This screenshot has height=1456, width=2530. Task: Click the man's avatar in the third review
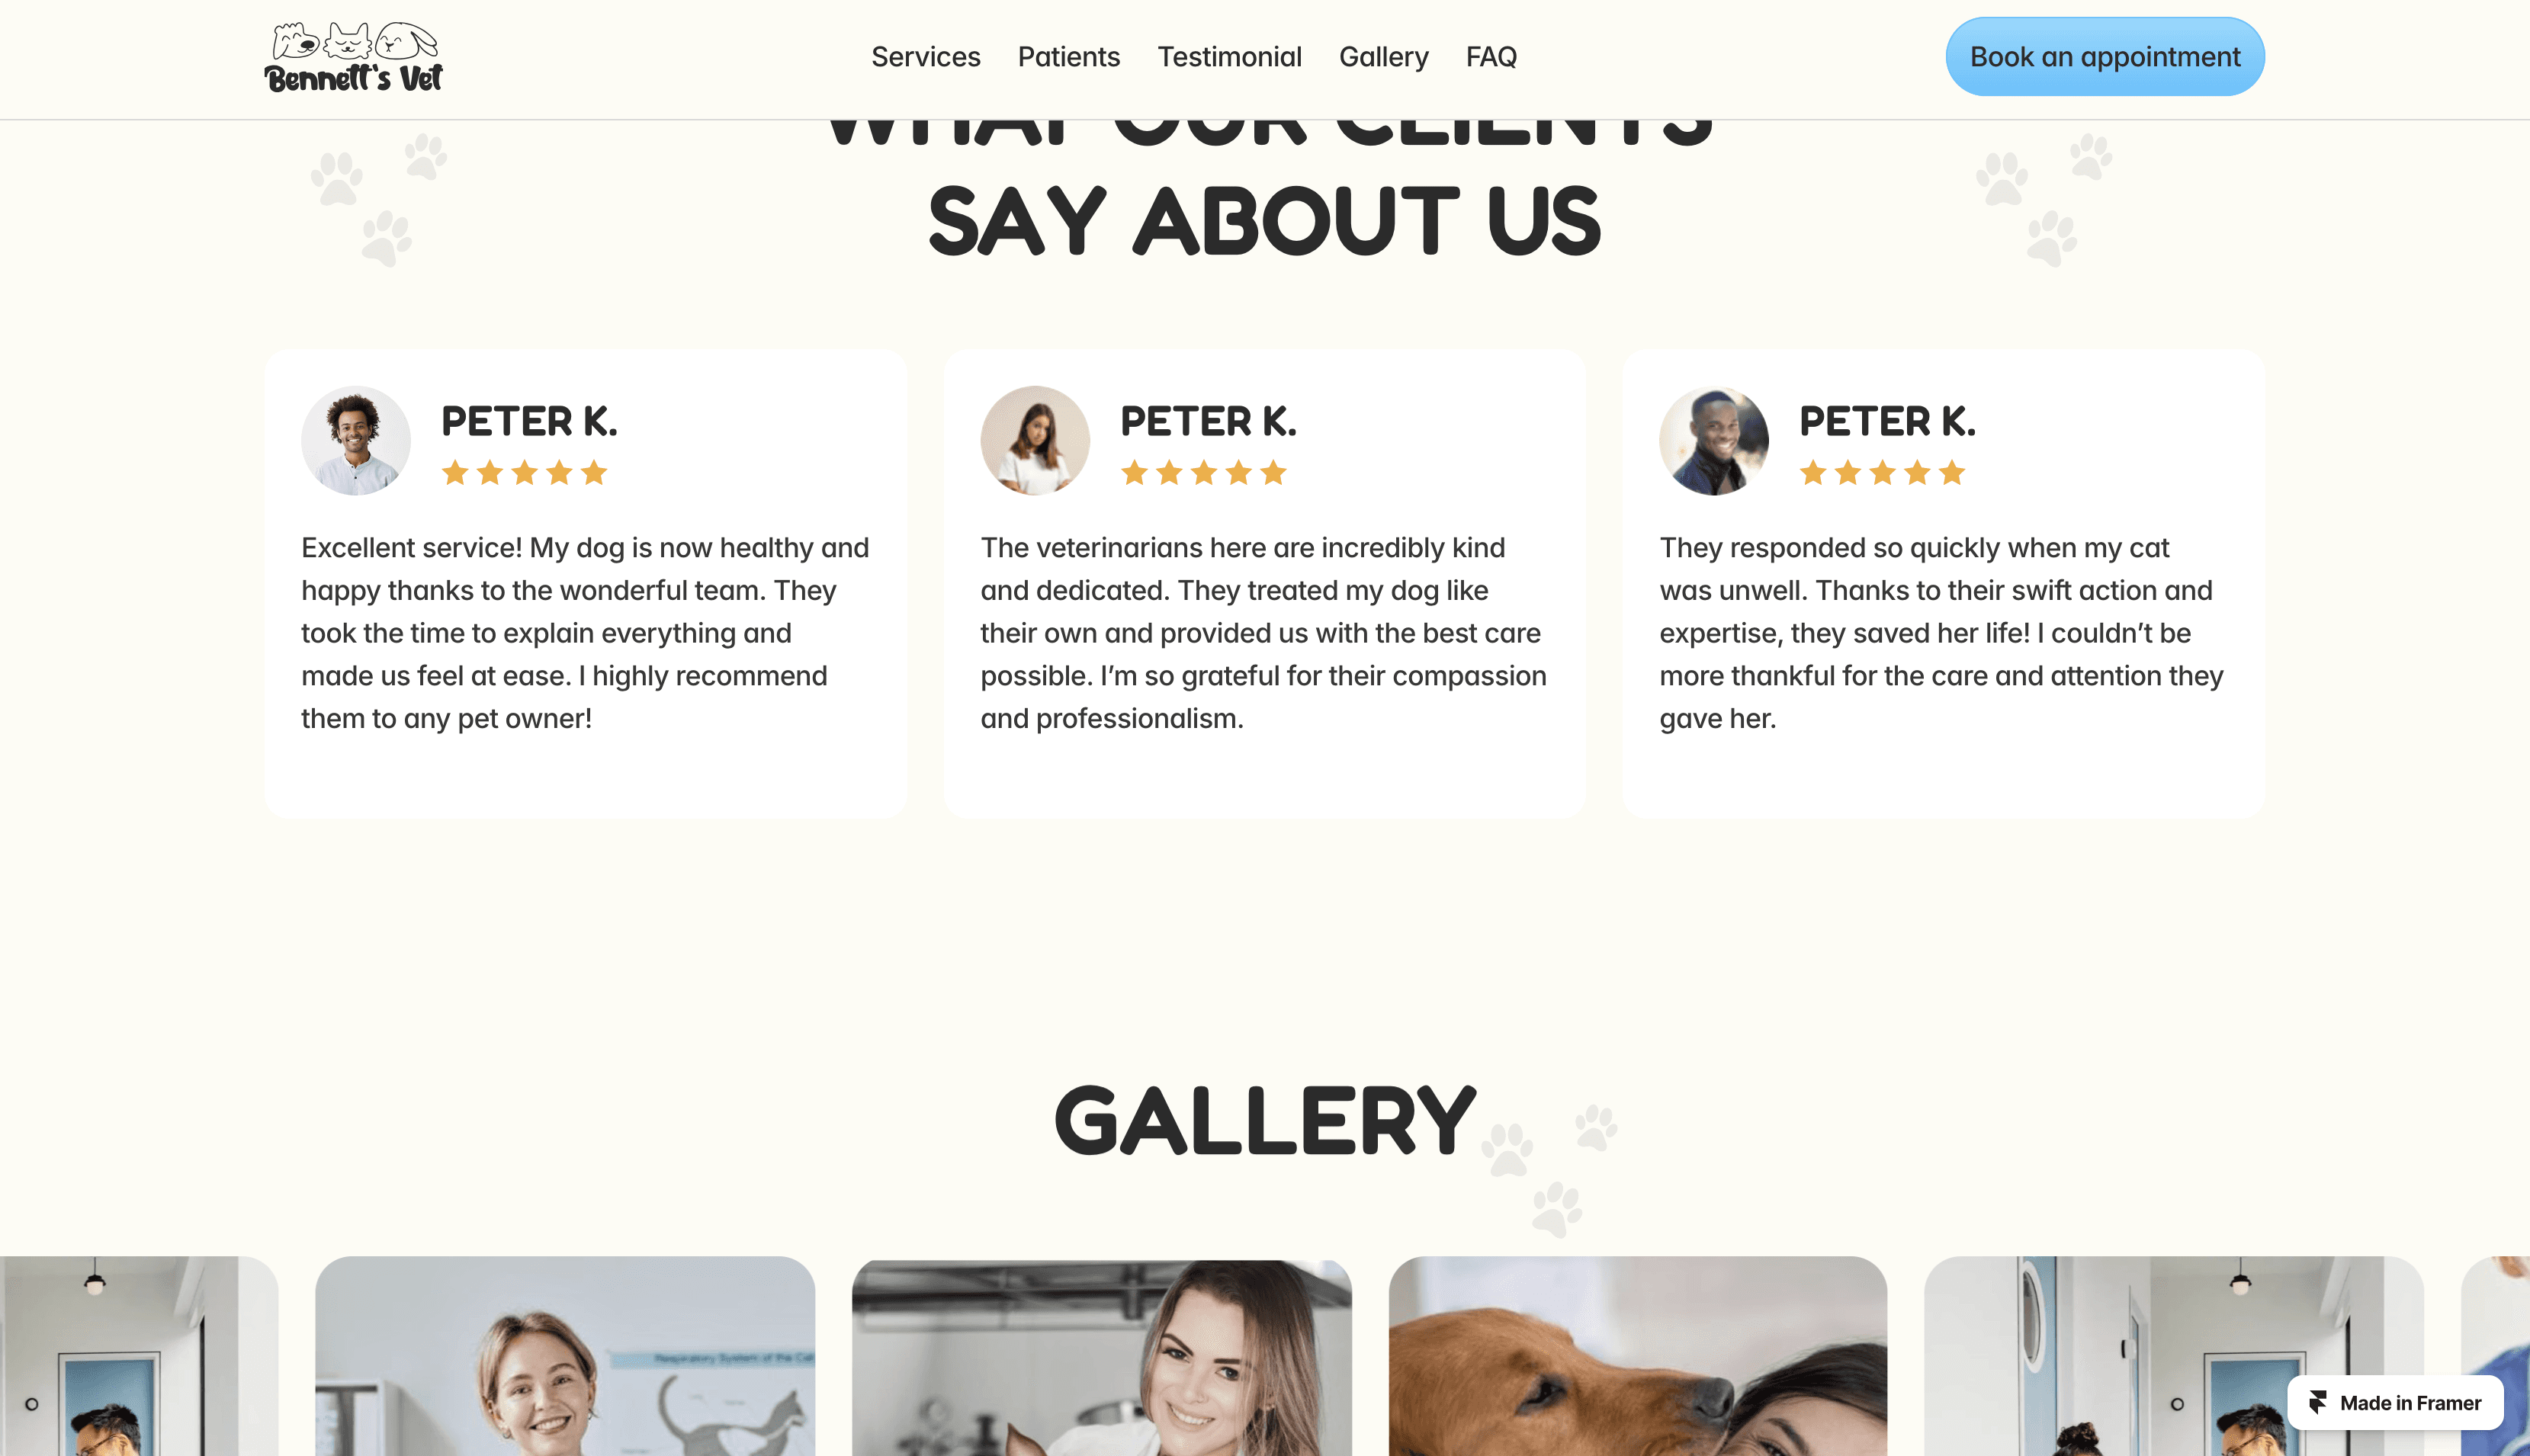pos(1714,440)
